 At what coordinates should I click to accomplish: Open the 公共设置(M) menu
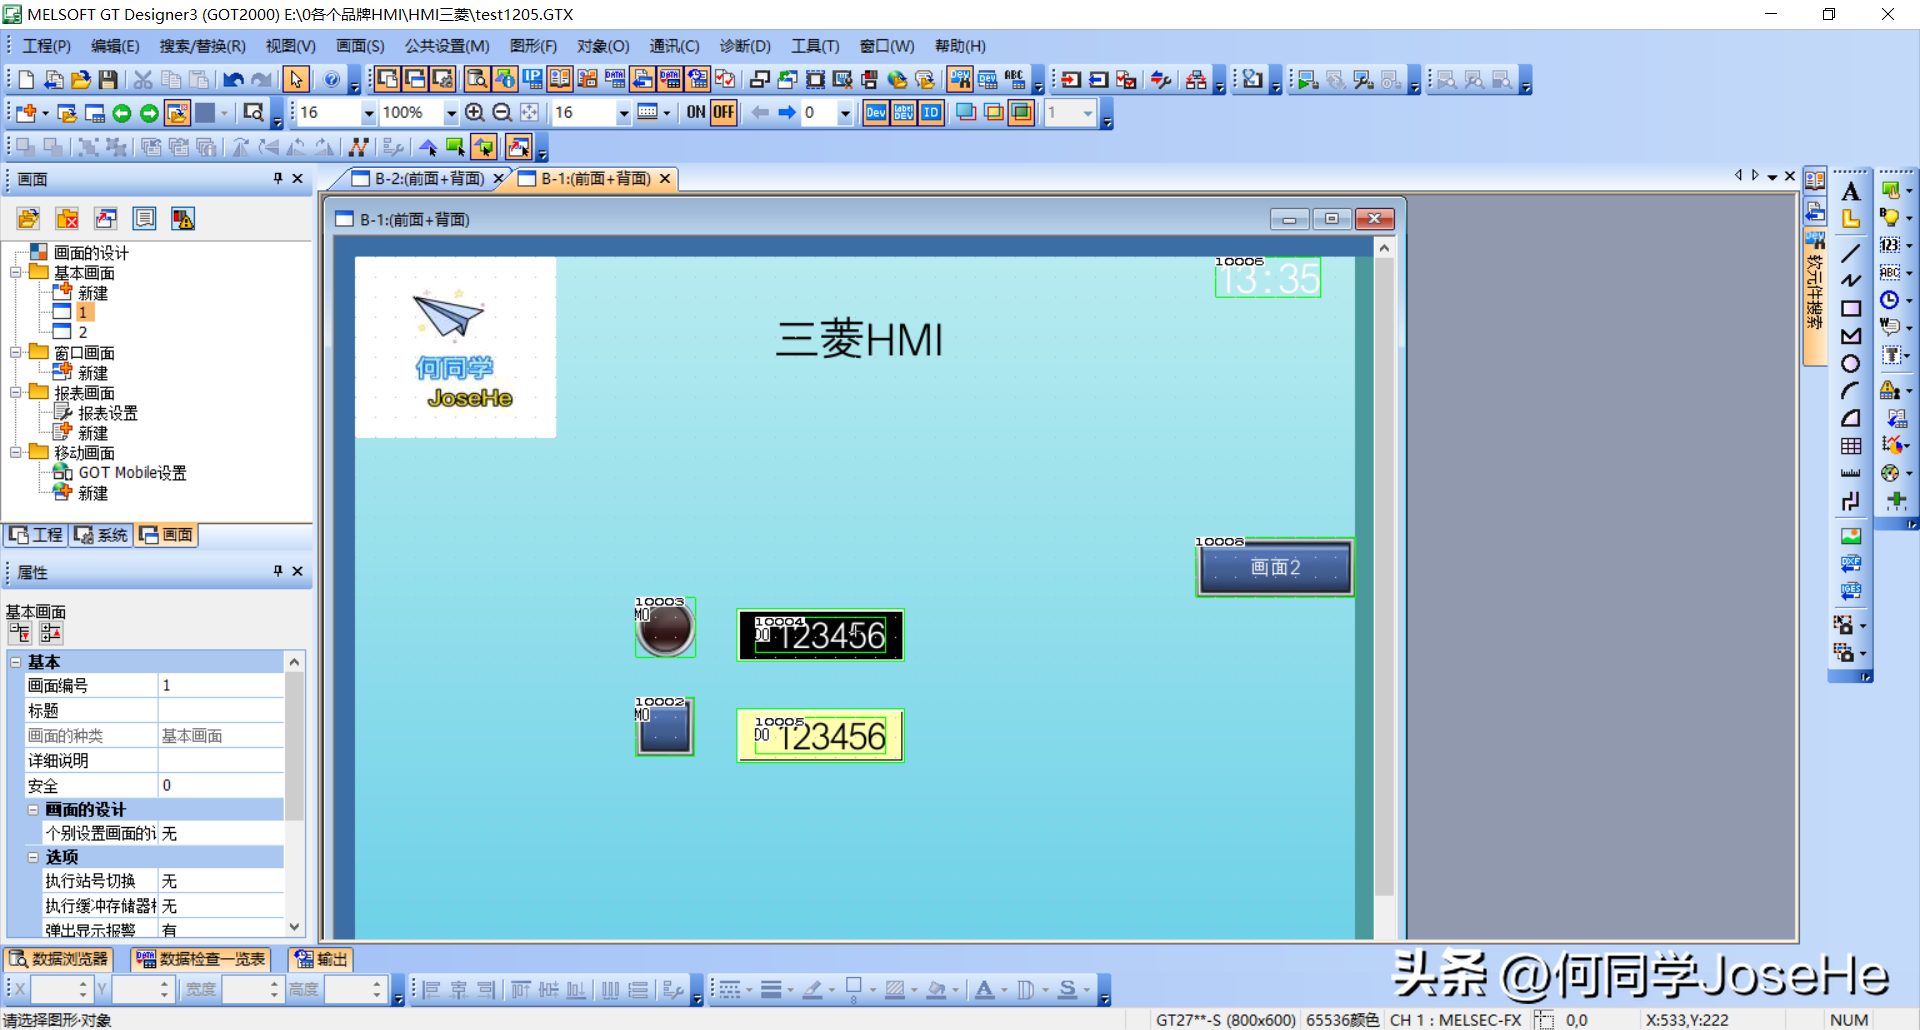[447, 46]
